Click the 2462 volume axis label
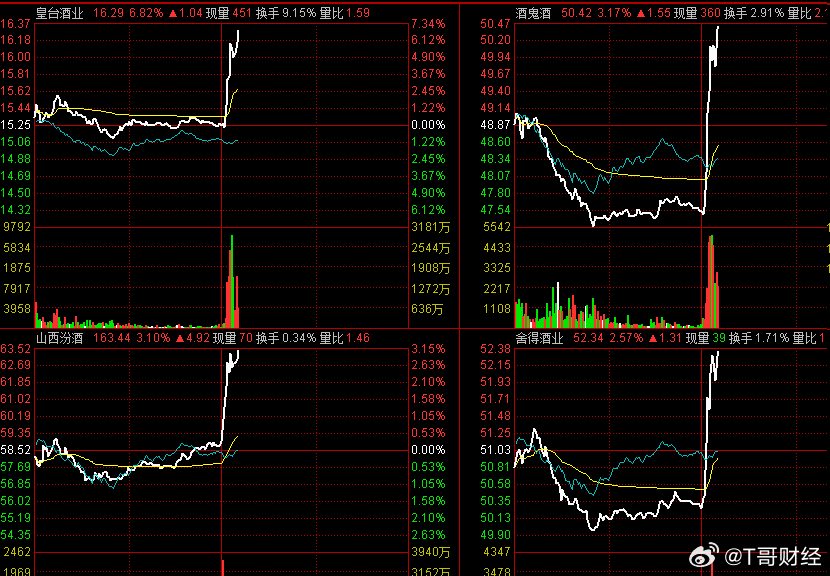Image resolution: width=830 pixels, height=576 pixels. 18,552
